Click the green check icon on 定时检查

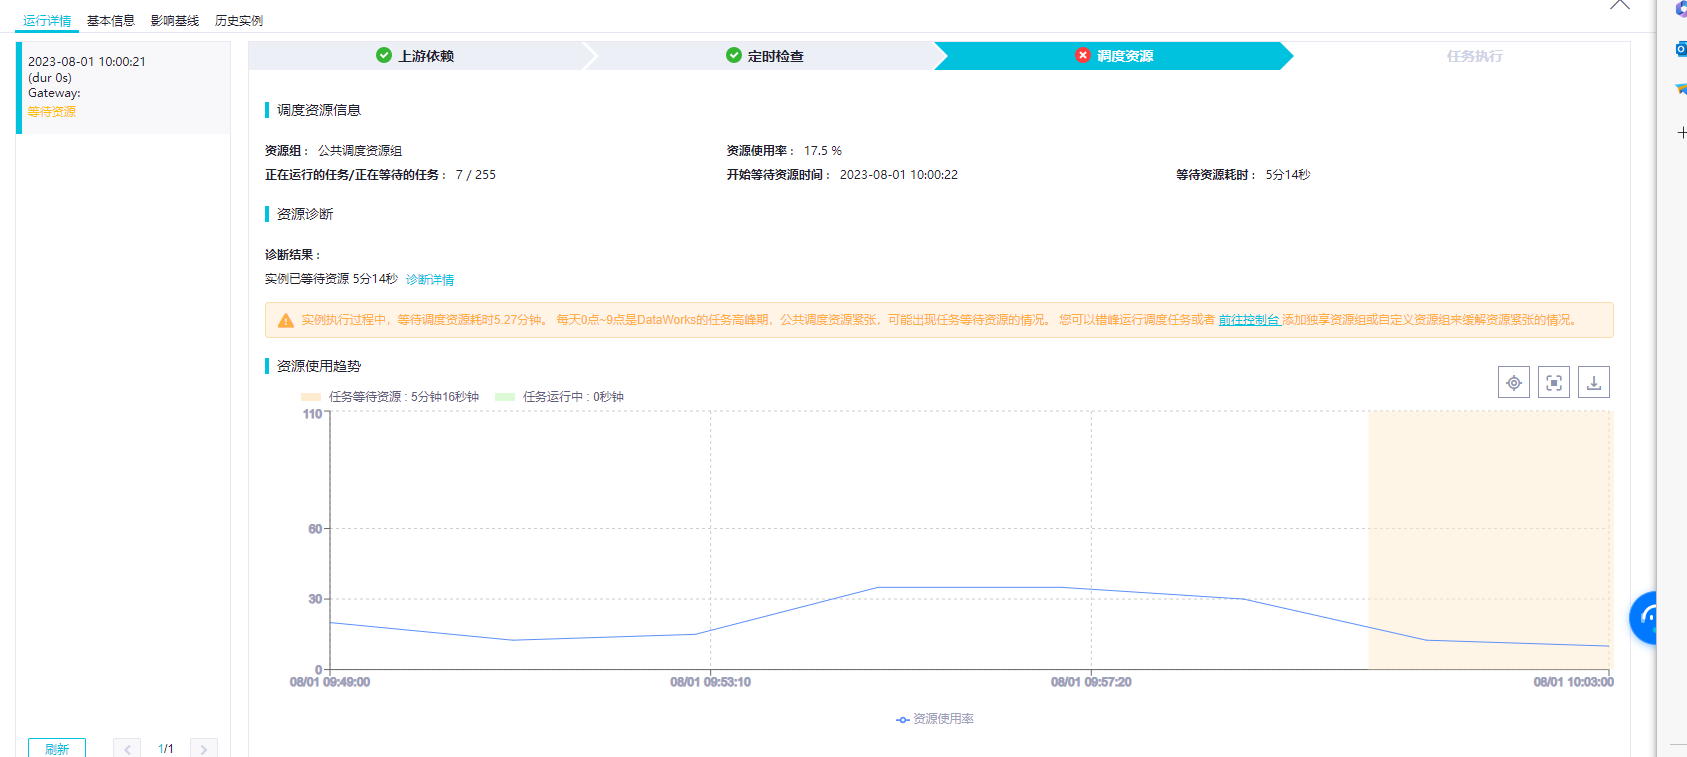tap(734, 55)
